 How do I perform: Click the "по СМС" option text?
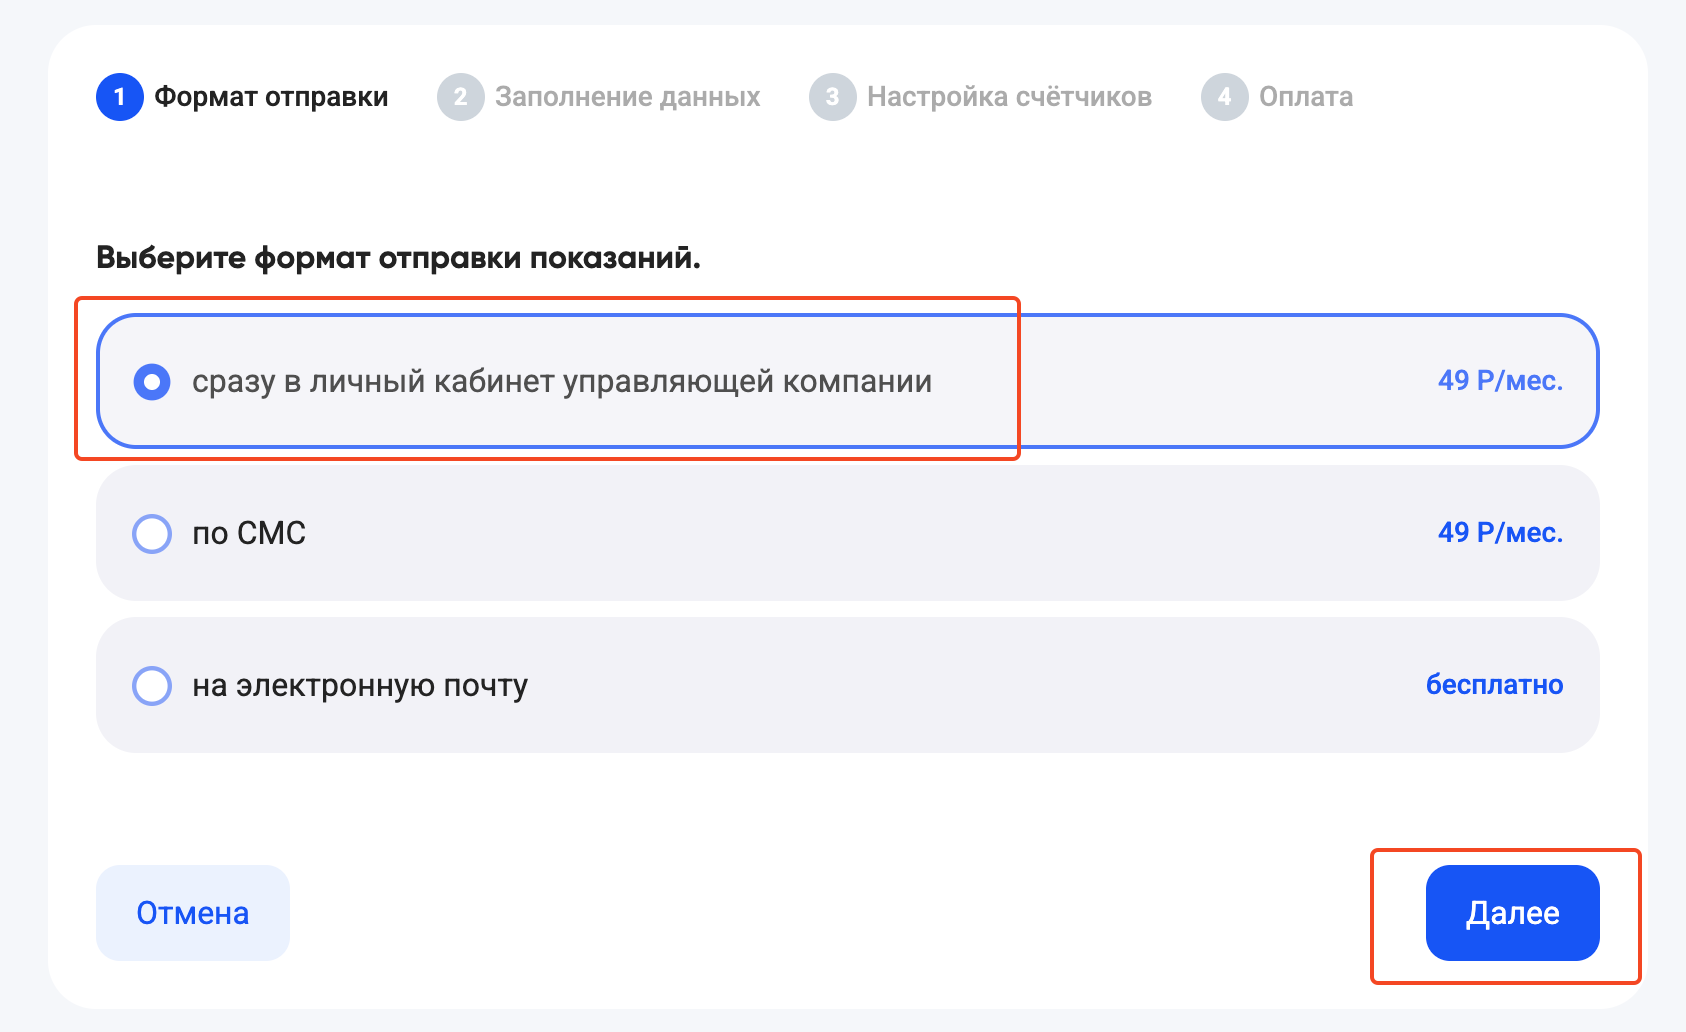click(249, 533)
